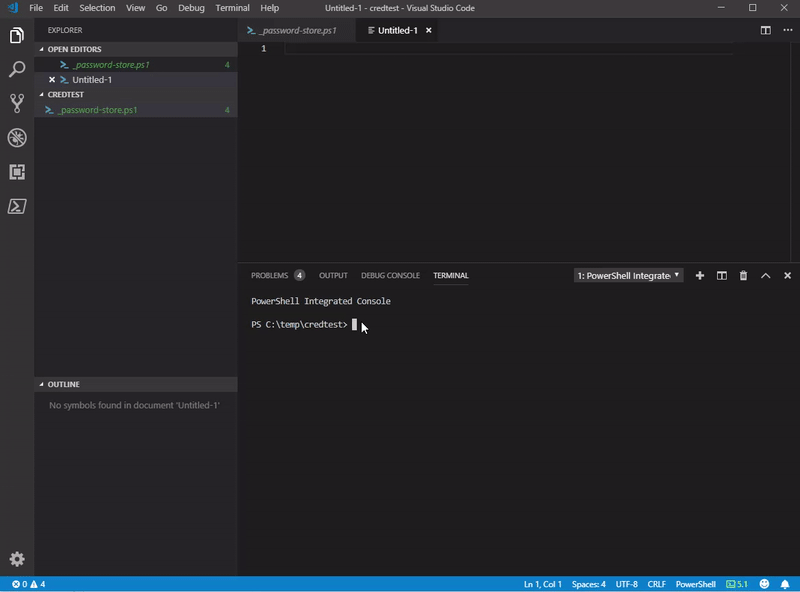Open the Go menu
Screen dimensions: 800x592
click(161, 8)
